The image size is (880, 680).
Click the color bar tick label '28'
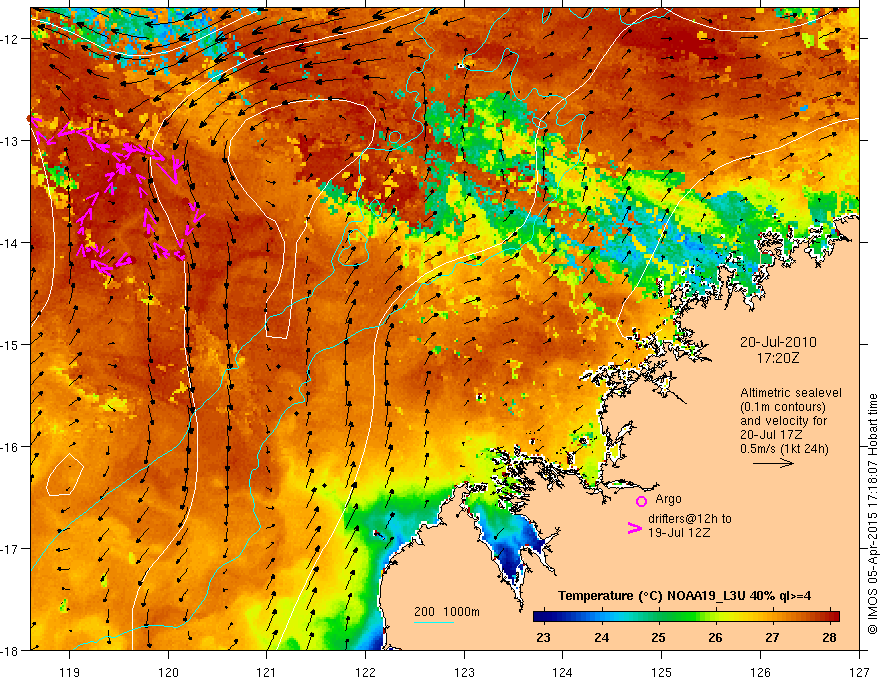[x=829, y=637]
